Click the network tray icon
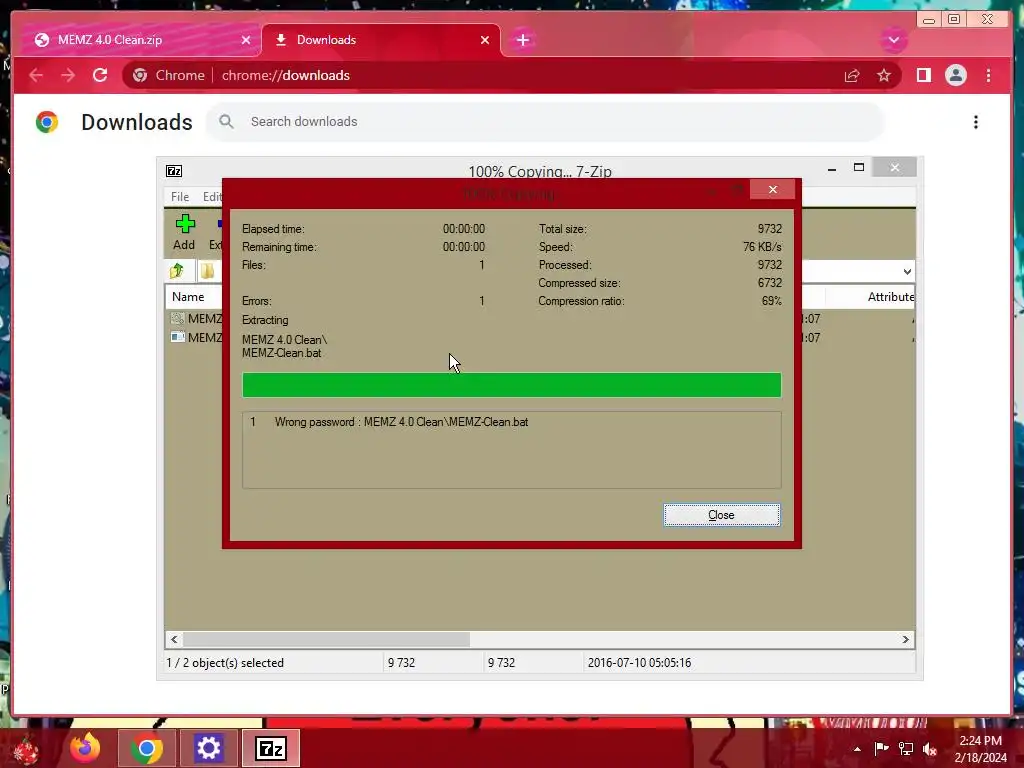1024x768 pixels. (906, 748)
